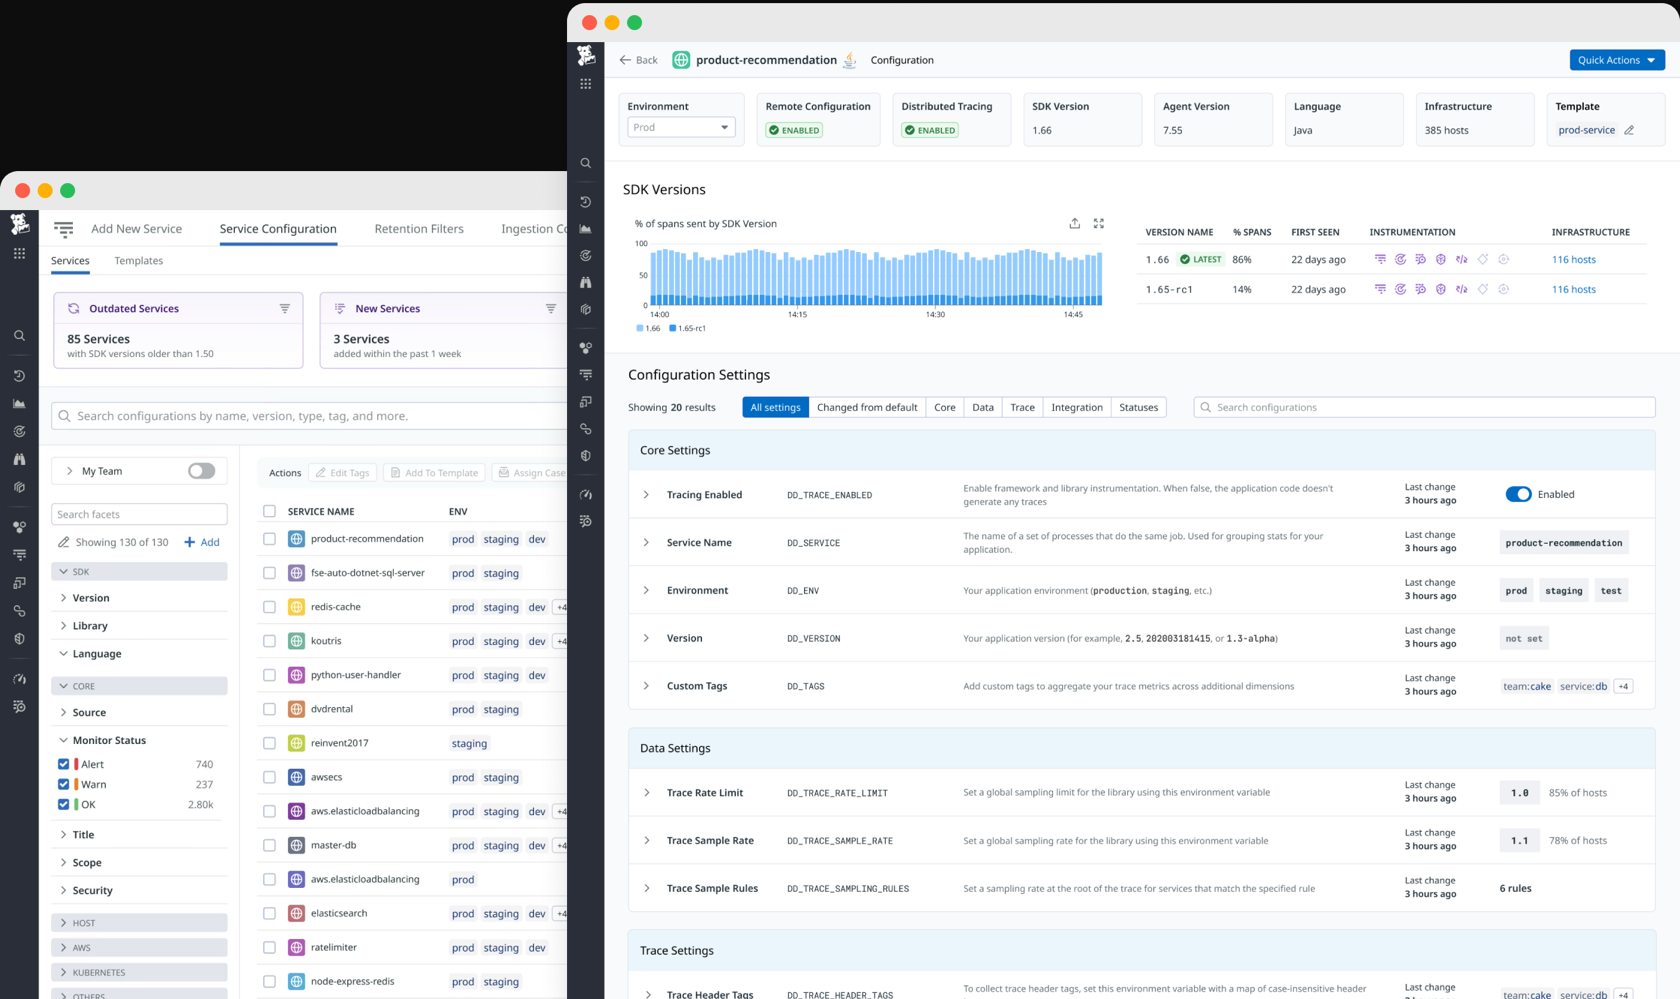
Task: Open Add New Service tab
Action: 136,229
